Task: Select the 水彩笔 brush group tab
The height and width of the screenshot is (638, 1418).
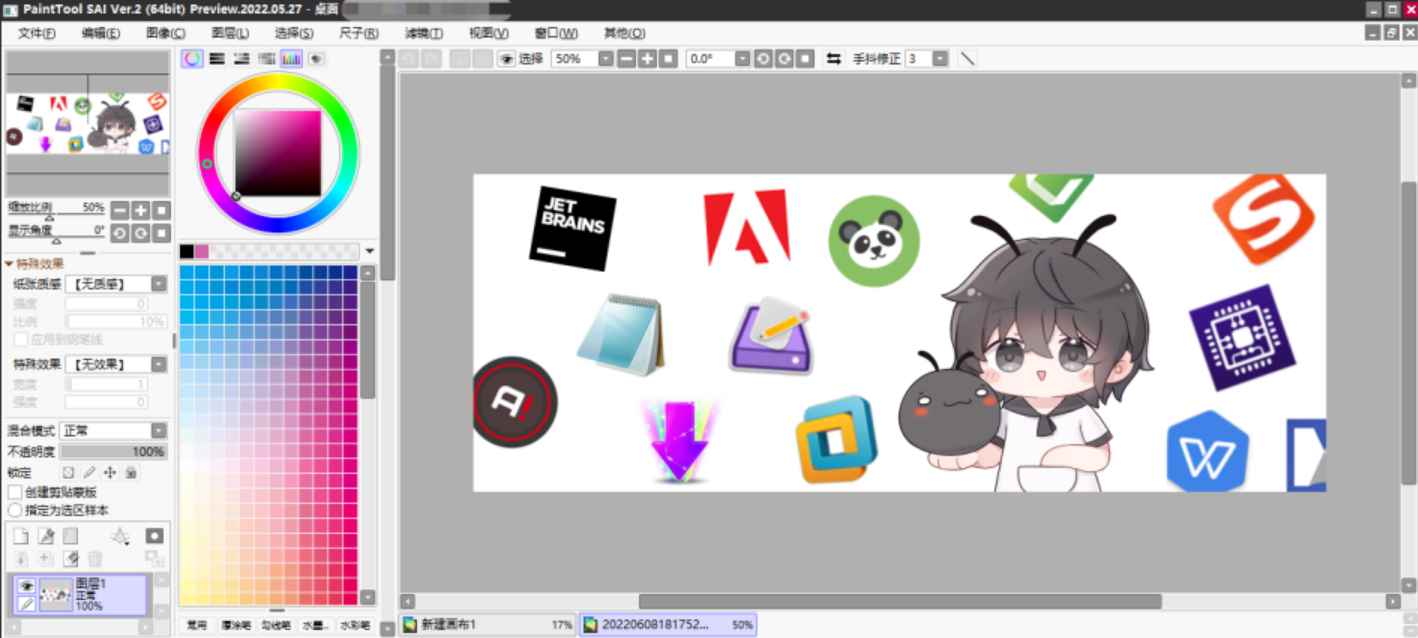Action: point(353,626)
